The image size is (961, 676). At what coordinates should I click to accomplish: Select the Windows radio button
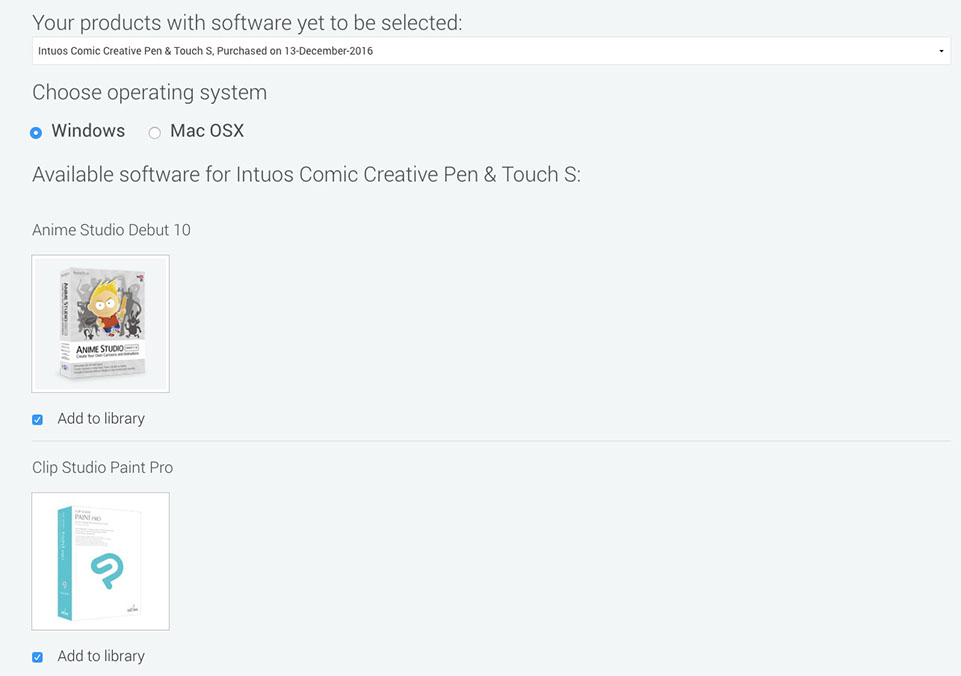pyautogui.click(x=36, y=132)
